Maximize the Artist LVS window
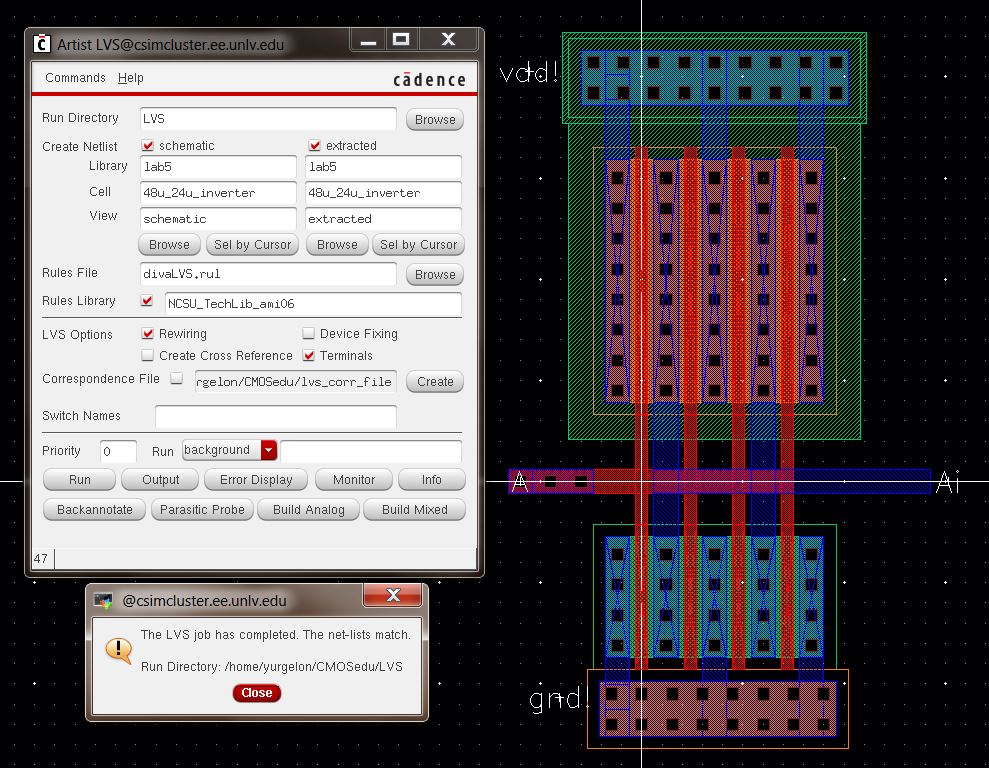The width and height of the screenshot is (989, 768). pyautogui.click(x=402, y=40)
